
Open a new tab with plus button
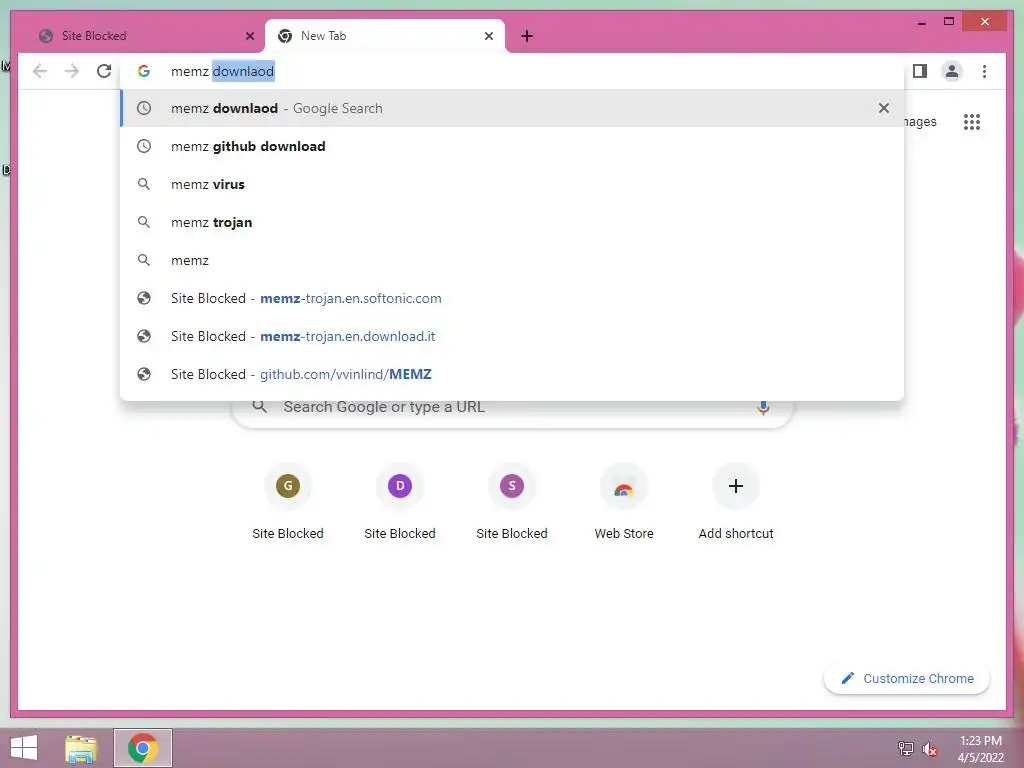tap(527, 36)
